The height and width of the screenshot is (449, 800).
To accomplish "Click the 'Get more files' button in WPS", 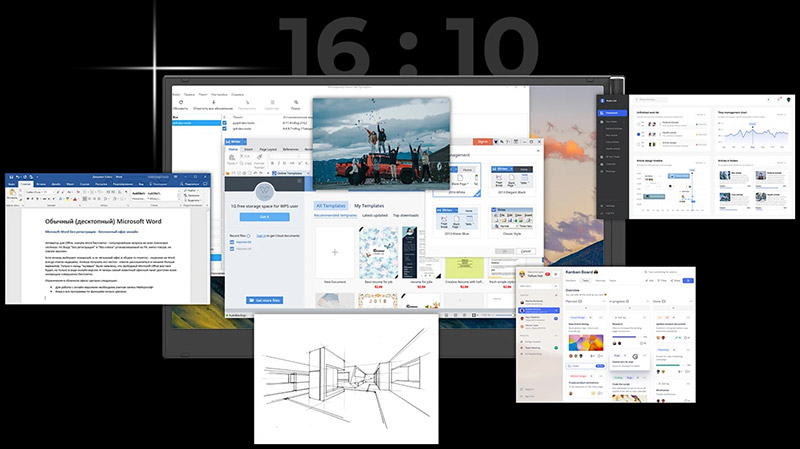I will [265, 301].
